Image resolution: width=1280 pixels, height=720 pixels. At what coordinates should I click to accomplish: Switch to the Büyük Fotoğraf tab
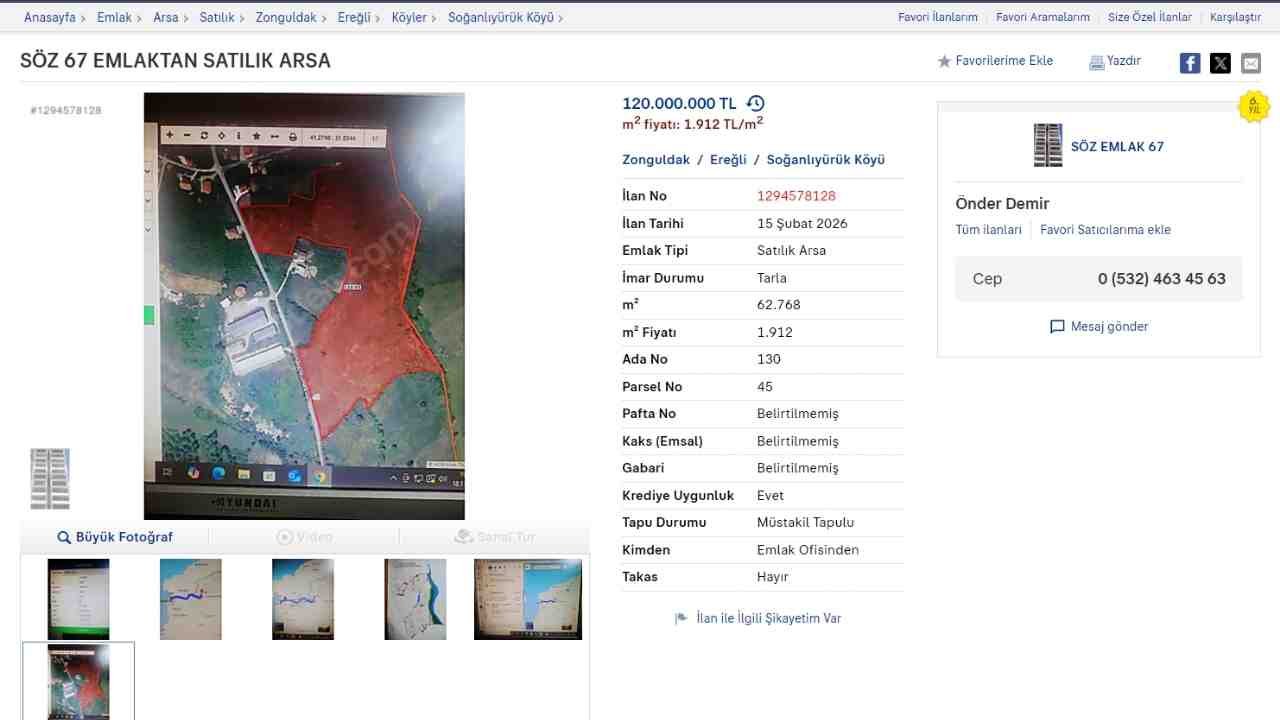point(115,537)
